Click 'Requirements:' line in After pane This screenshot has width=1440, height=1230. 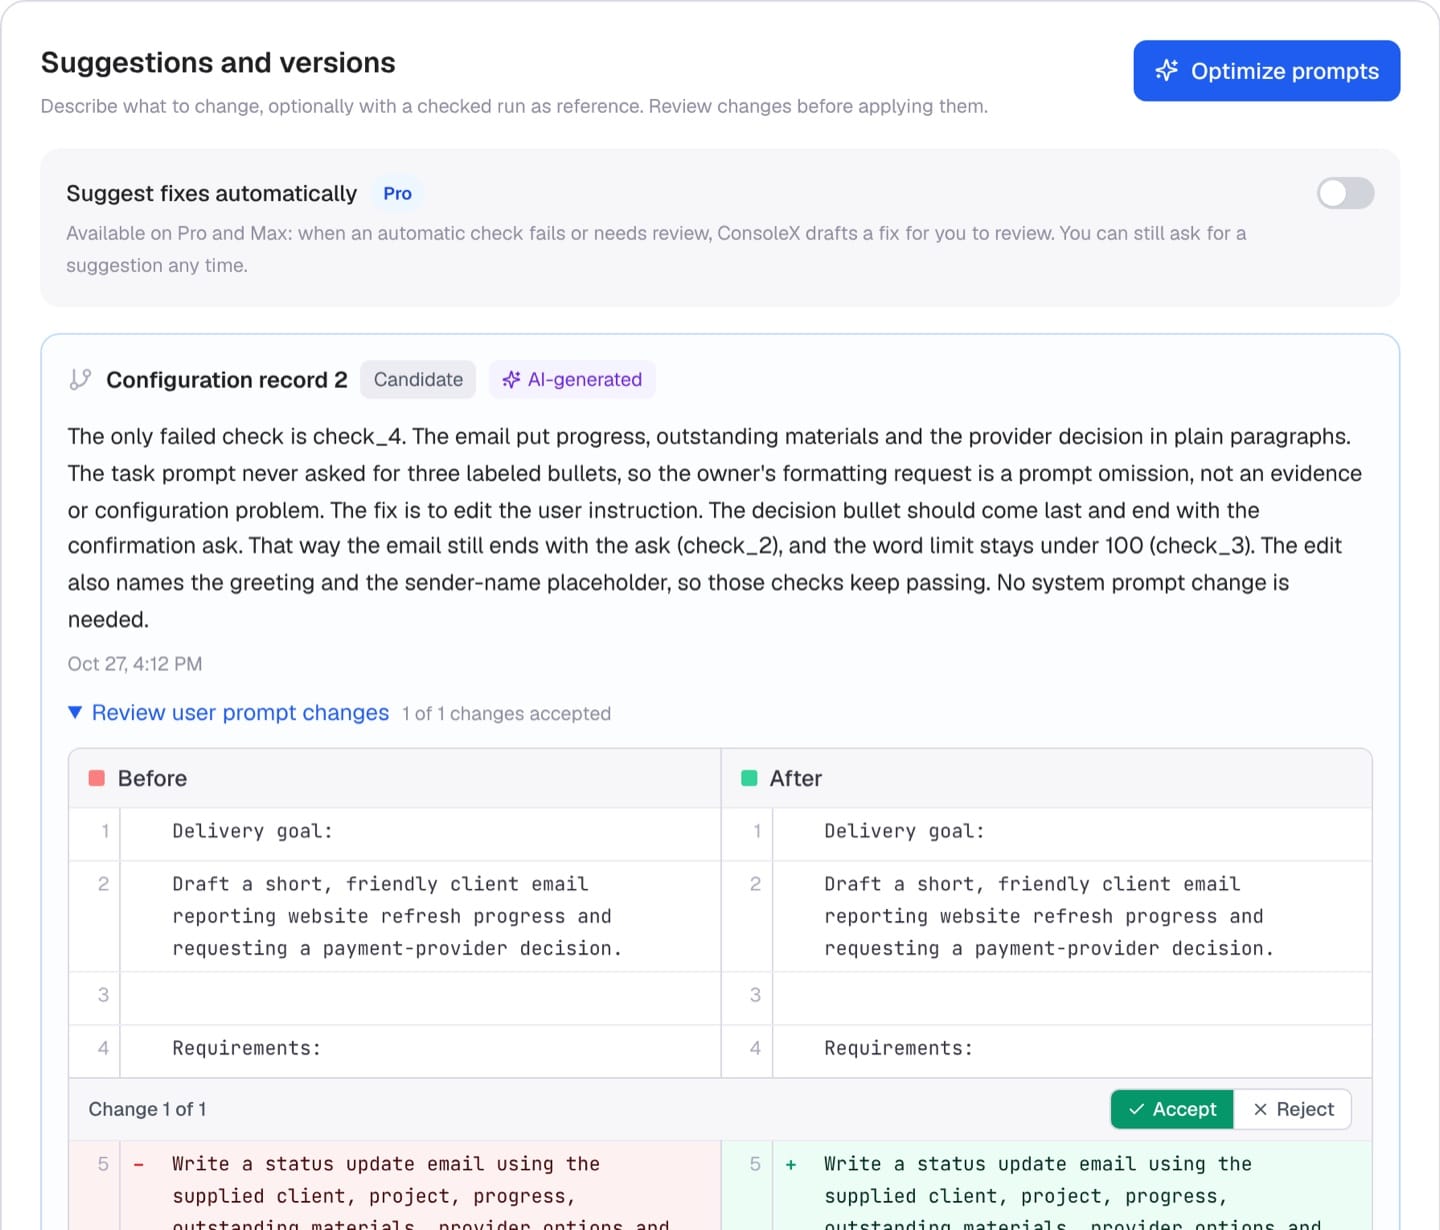point(898,1048)
